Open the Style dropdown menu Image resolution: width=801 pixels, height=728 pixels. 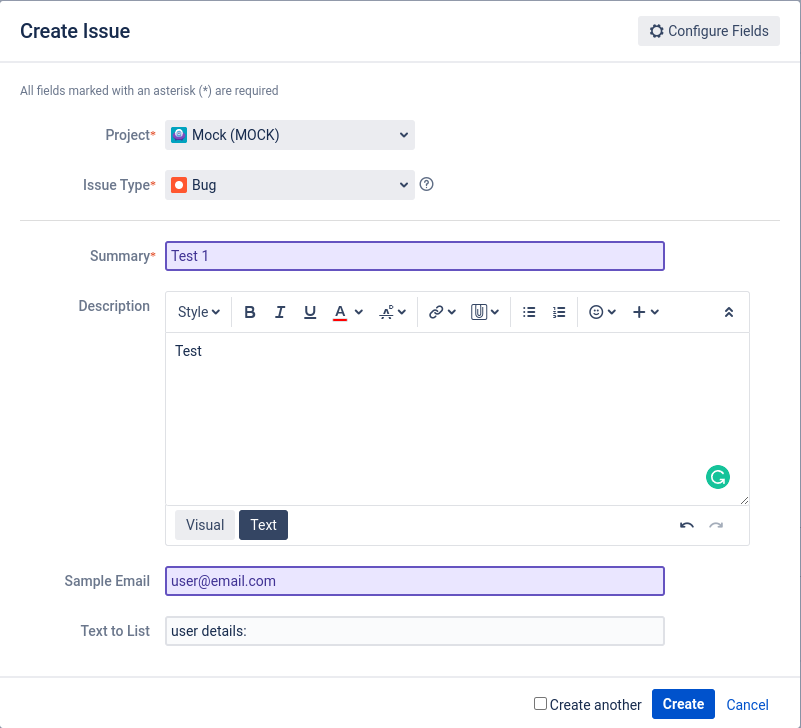pos(199,312)
